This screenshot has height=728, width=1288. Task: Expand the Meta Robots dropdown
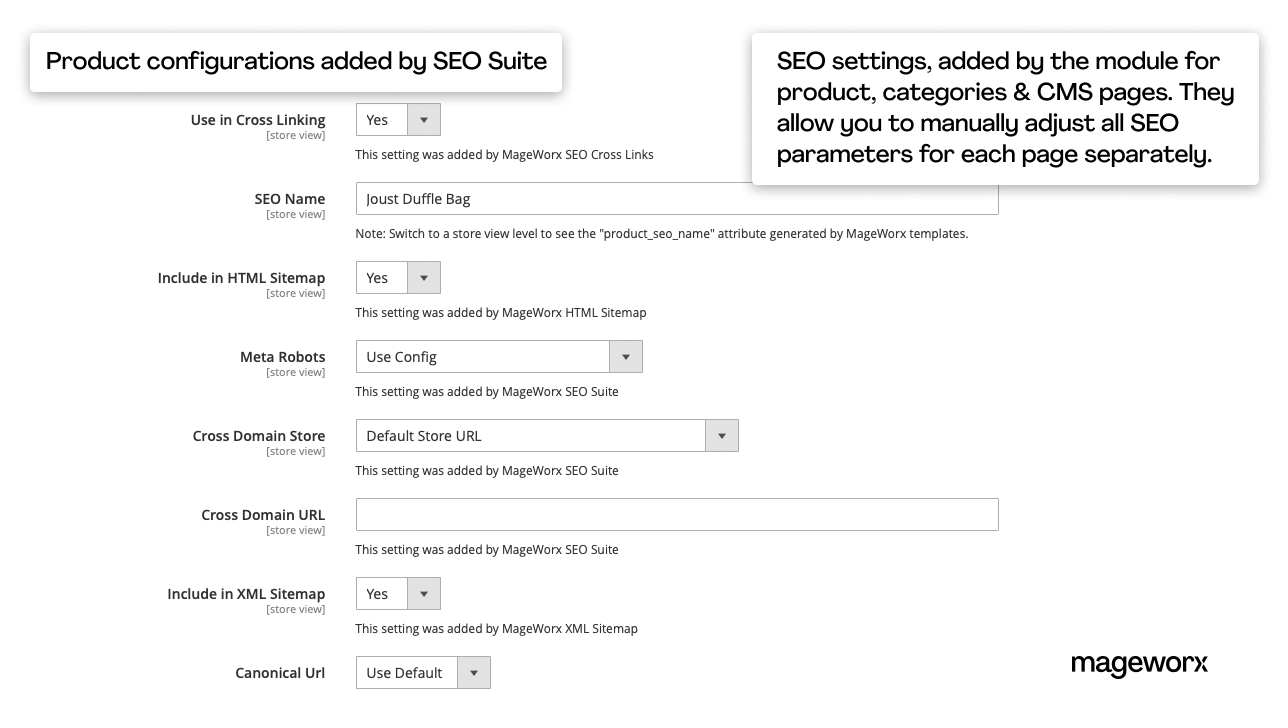(626, 356)
